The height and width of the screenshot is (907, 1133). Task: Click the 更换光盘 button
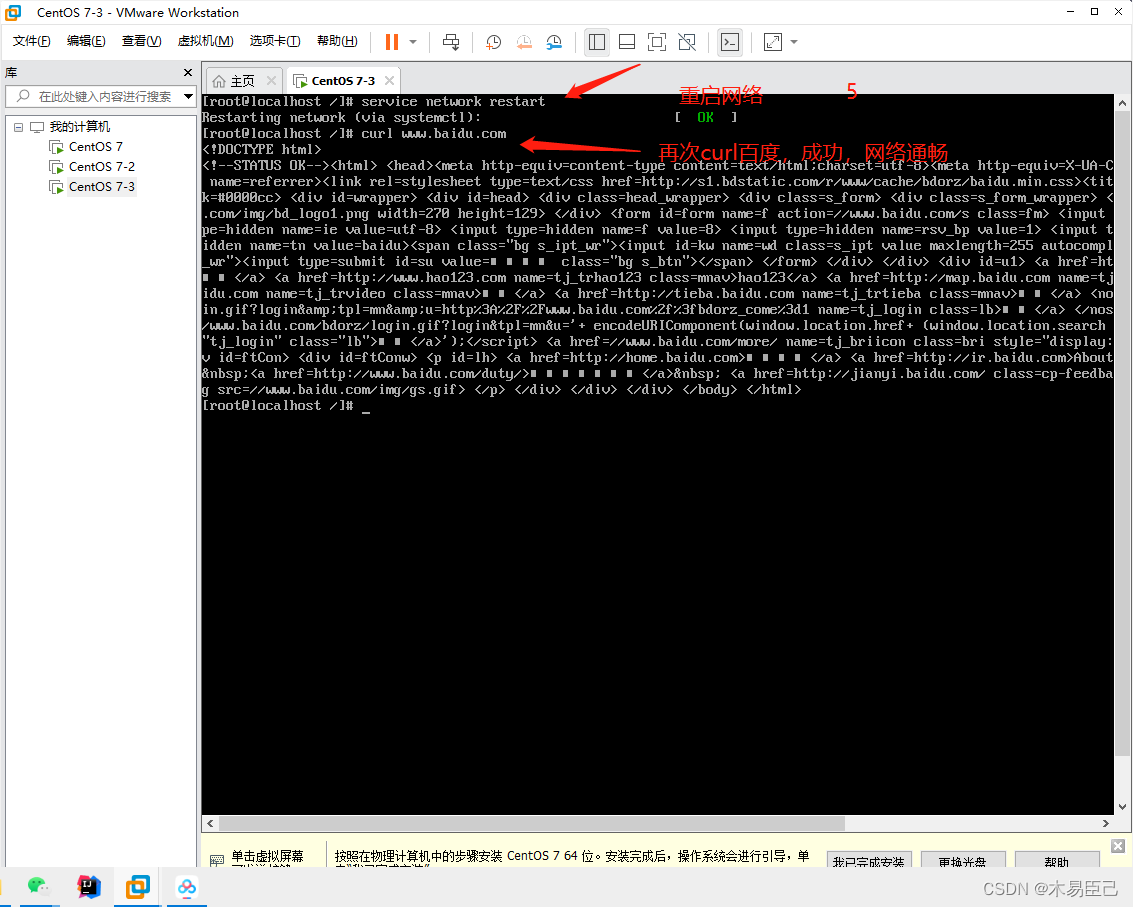[962, 860]
